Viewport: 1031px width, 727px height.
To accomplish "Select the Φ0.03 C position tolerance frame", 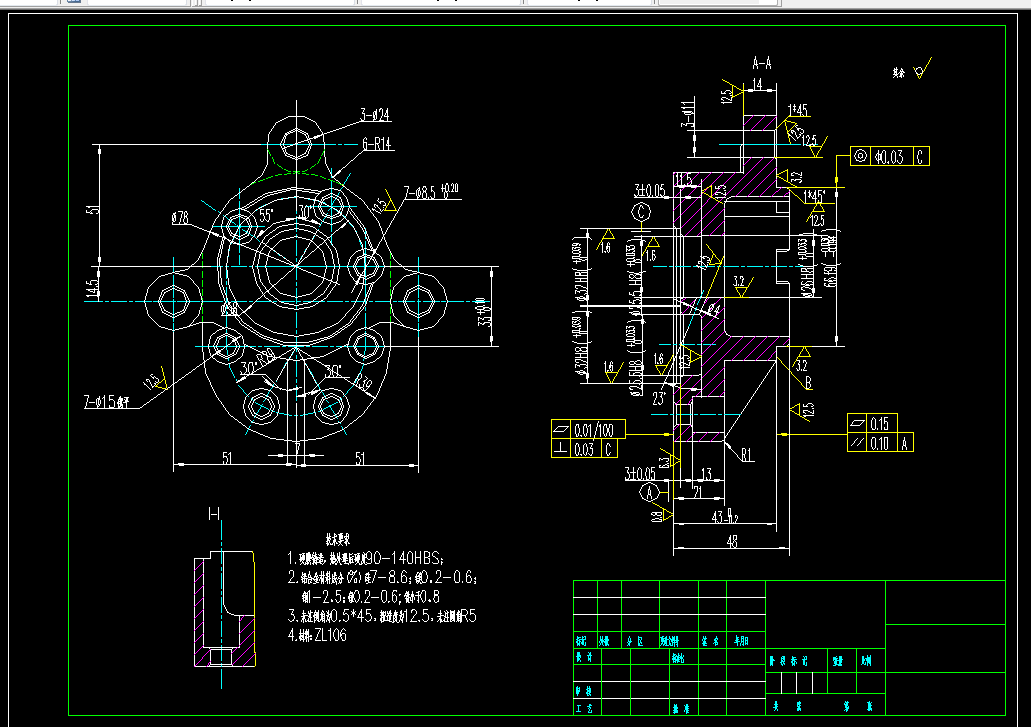I will (890, 155).
